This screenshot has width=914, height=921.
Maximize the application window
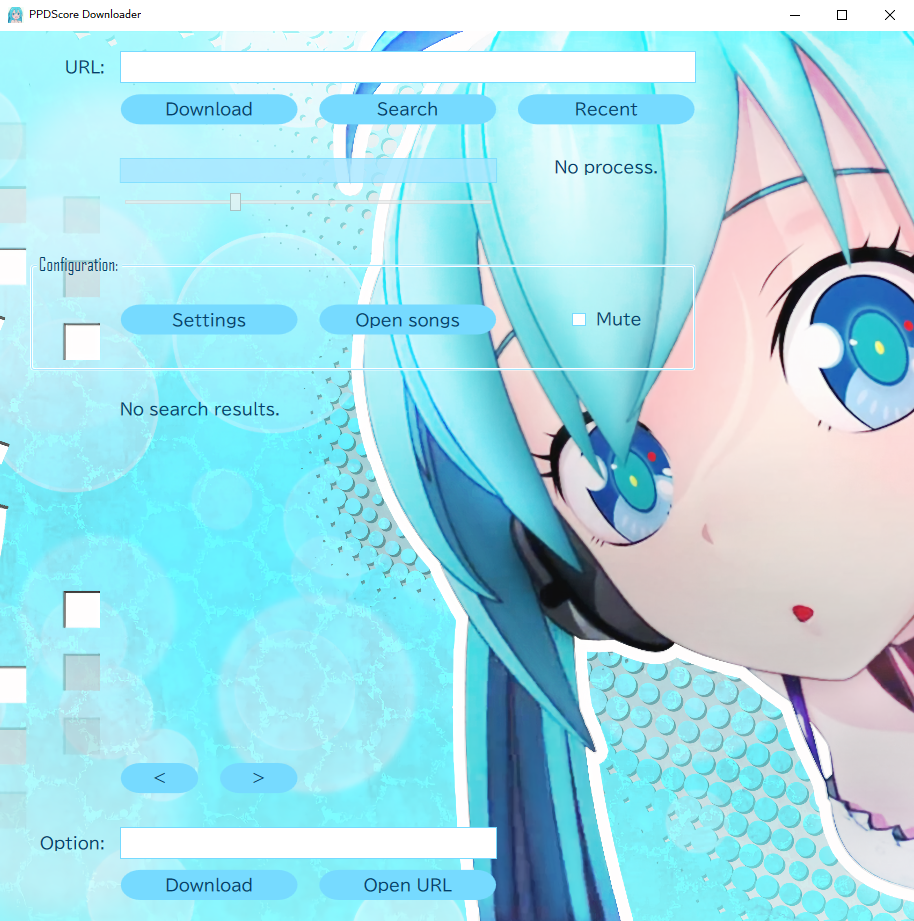pos(842,15)
